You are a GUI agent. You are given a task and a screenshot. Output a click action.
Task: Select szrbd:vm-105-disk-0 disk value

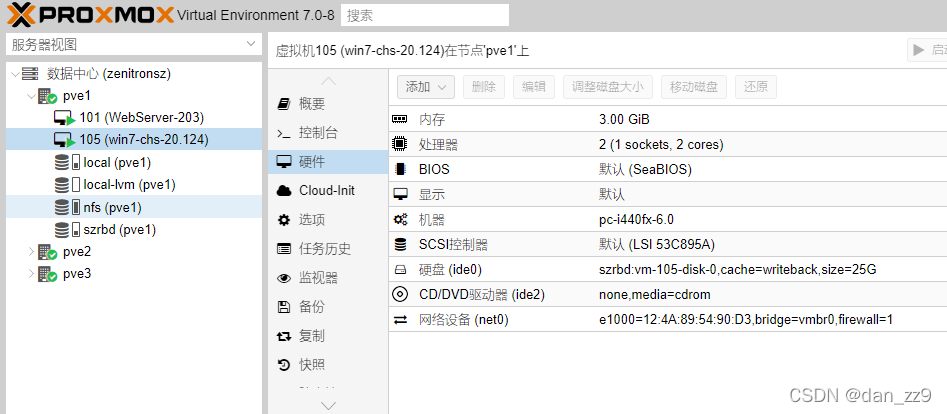737,270
